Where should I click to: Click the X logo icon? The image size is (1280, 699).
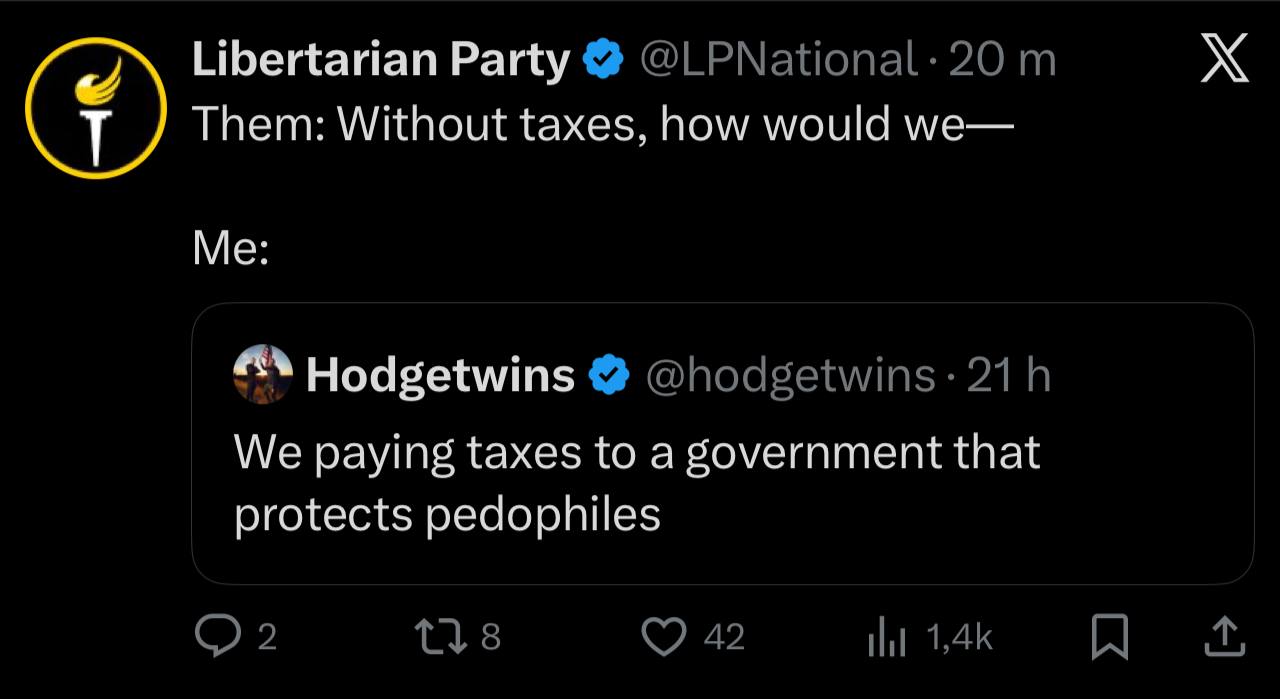[x=1223, y=60]
